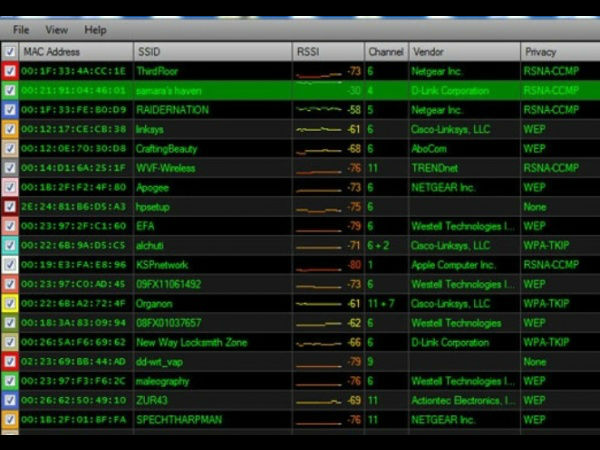600x450 pixels.
Task: Click MAC address 00:19:E3:FA:E8:96
Action: tap(73, 265)
